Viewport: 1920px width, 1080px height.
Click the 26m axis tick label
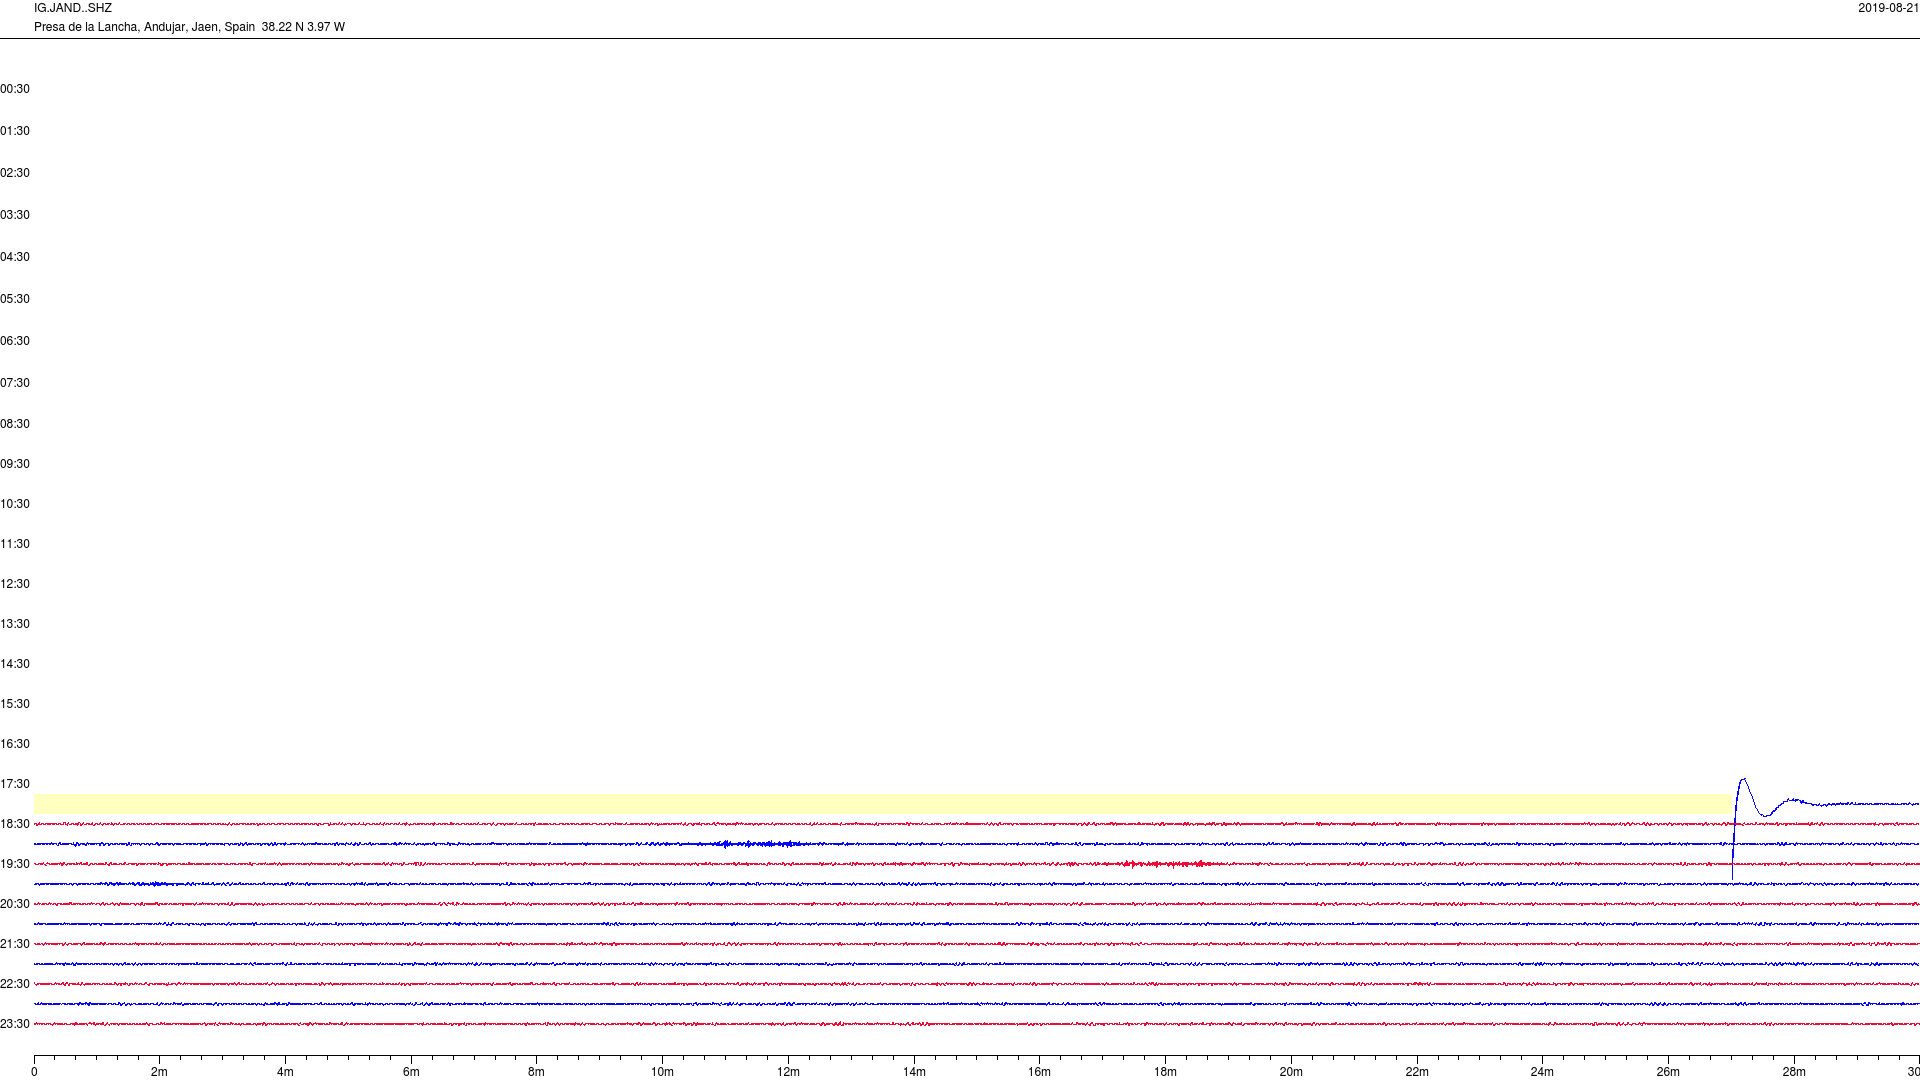[1668, 1072]
